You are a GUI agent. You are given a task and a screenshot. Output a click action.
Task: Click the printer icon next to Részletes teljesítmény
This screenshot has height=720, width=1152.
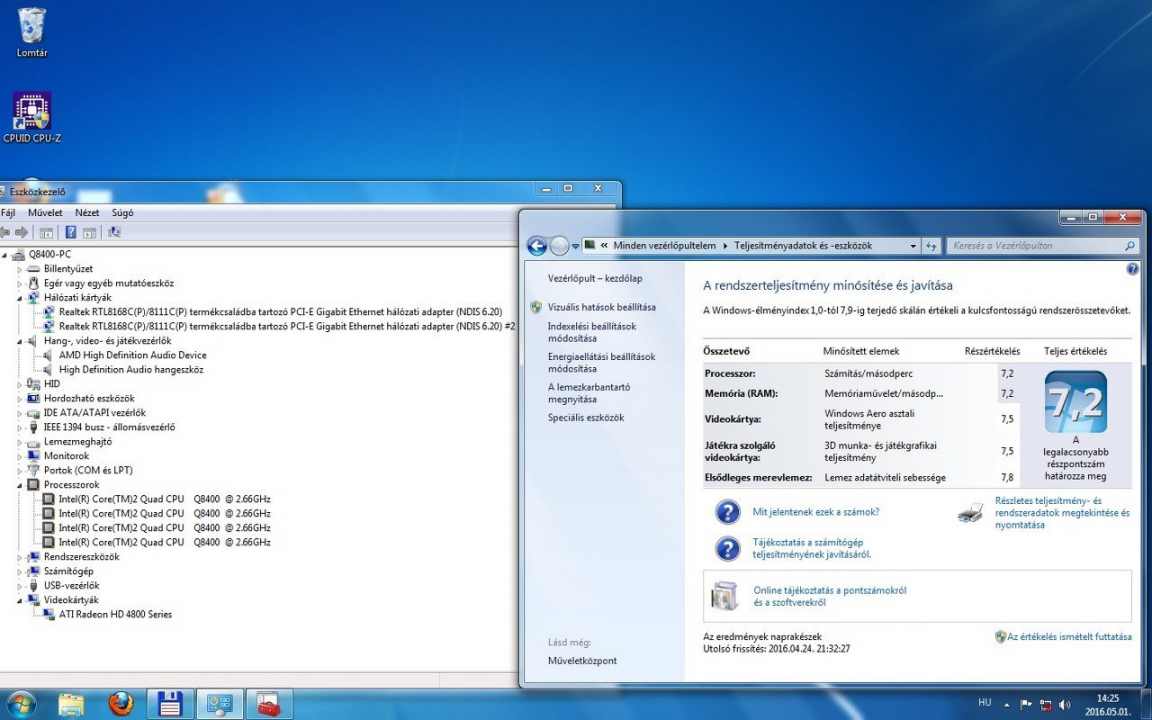coord(971,512)
